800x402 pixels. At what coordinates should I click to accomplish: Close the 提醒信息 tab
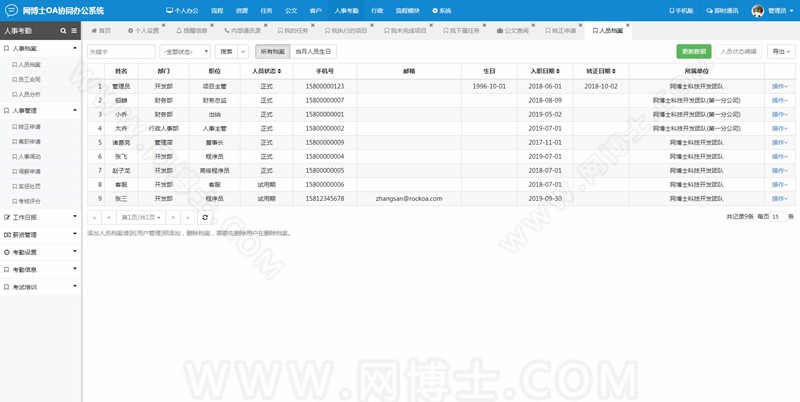[x=212, y=25]
